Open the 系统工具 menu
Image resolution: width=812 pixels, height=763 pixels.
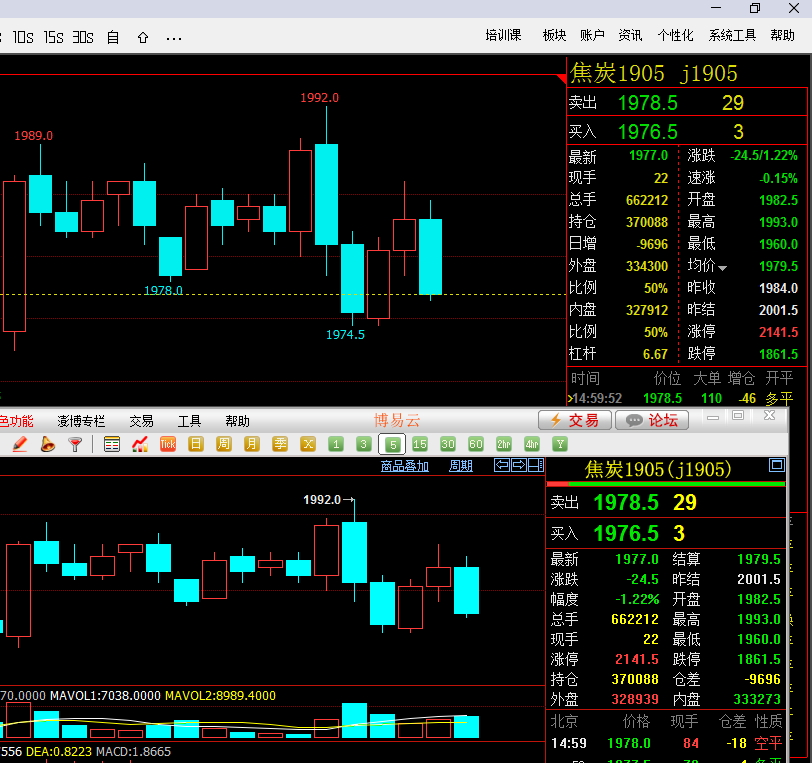(732, 35)
